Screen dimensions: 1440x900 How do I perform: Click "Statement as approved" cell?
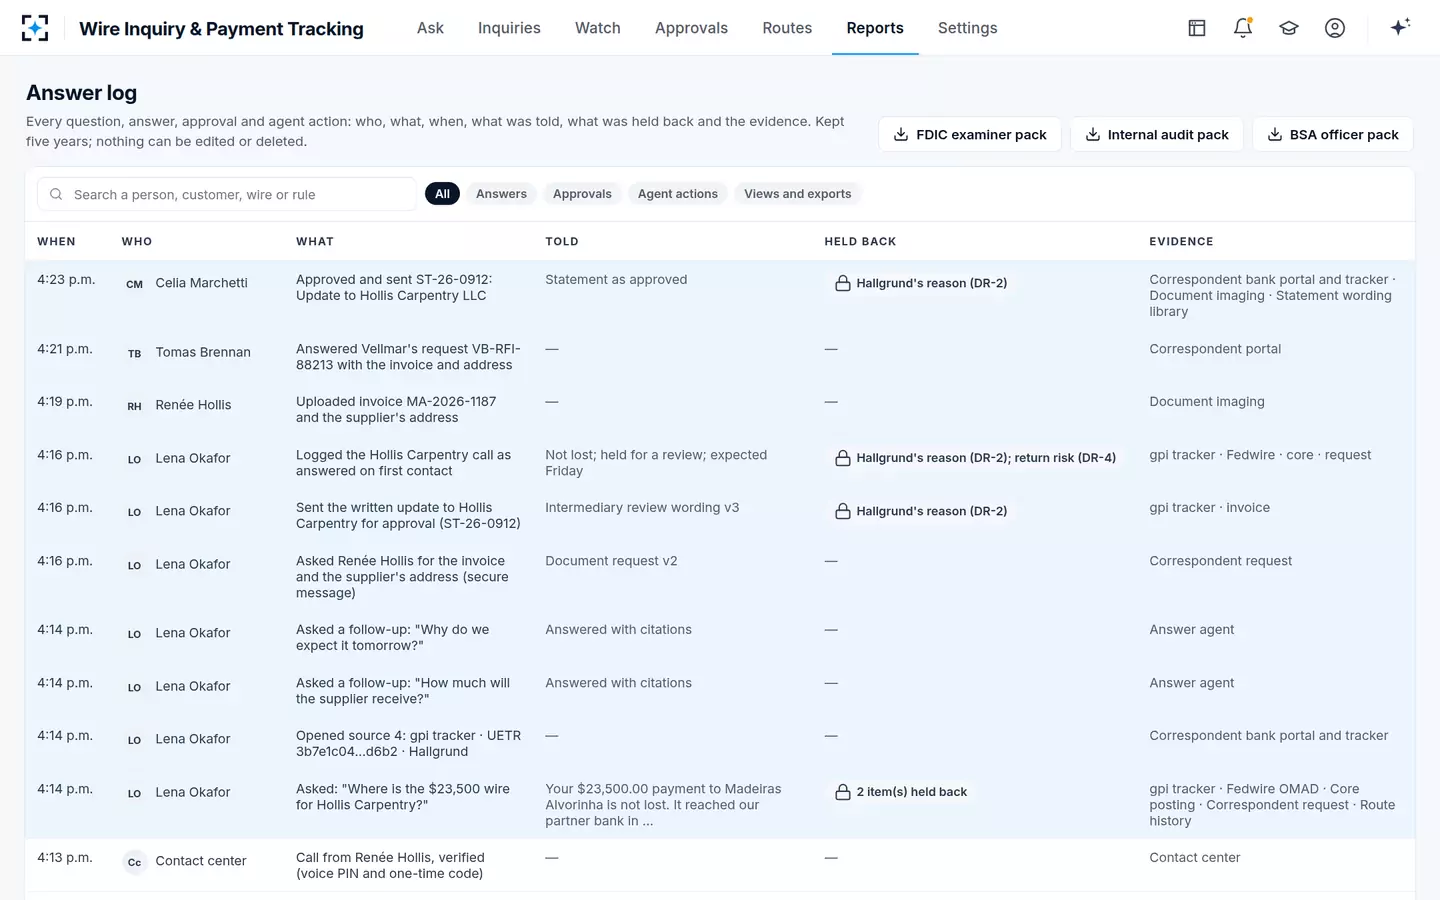point(616,280)
